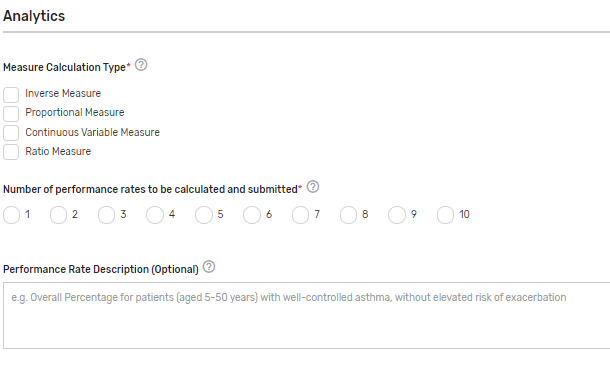Select the 4 performance rates option
Screen dimensions: 610x373
(155, 215)
